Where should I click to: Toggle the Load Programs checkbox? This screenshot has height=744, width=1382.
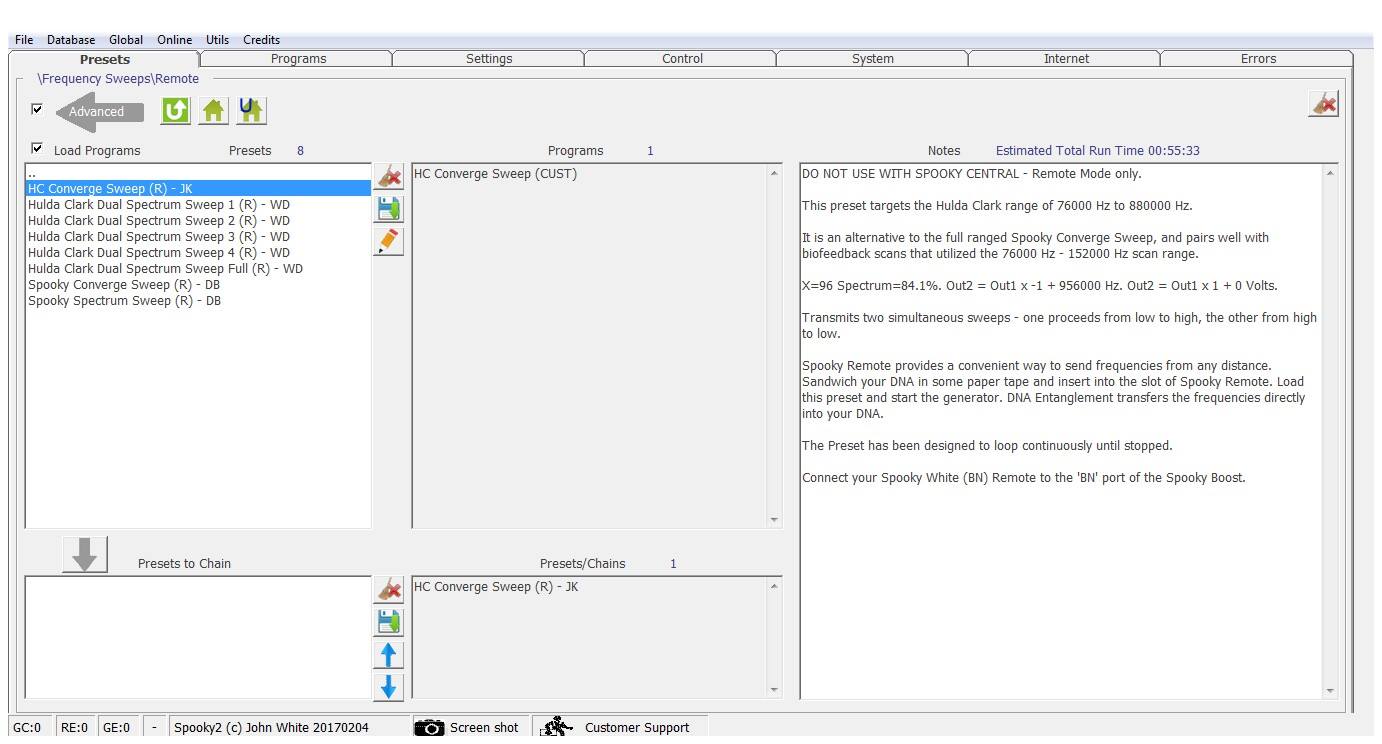37,148
